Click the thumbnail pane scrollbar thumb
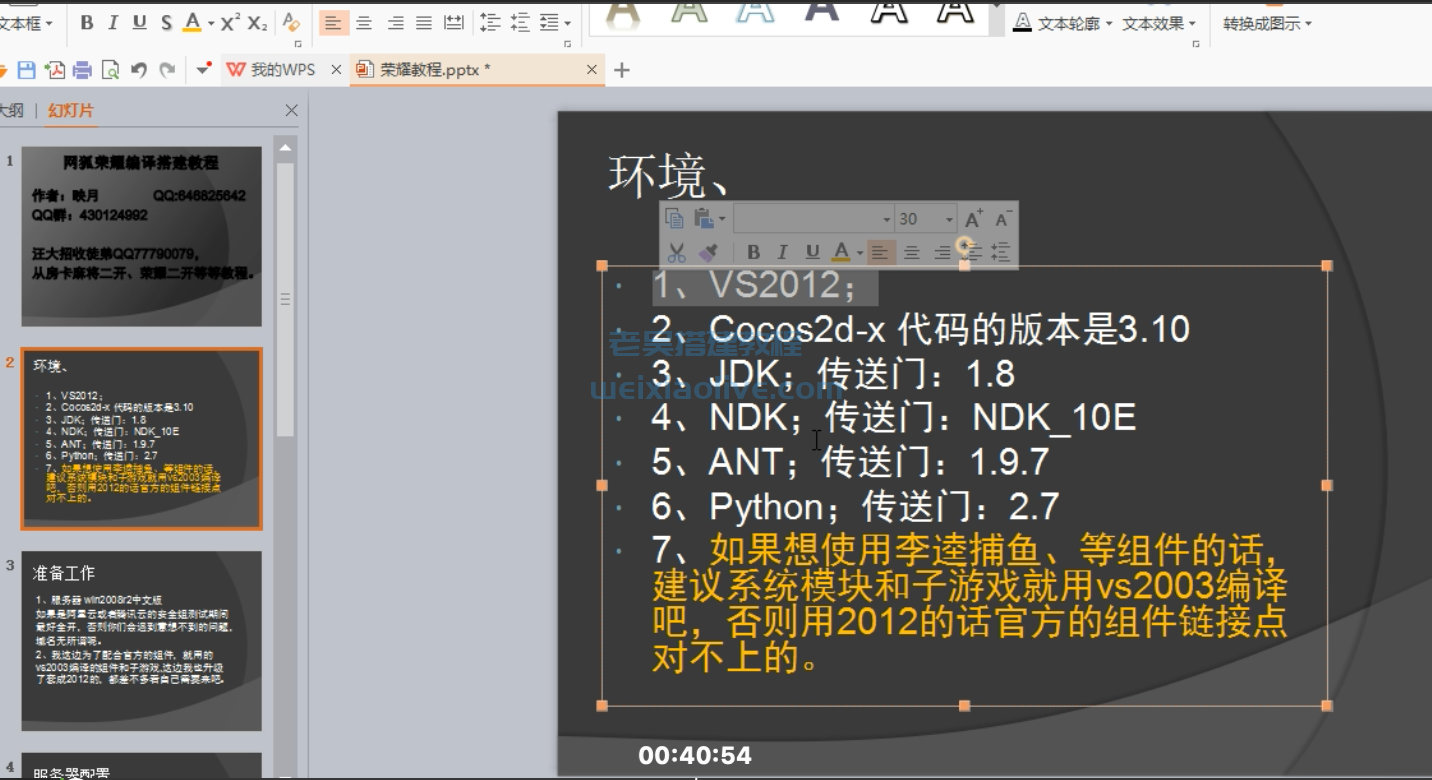1432x780 pixels. (x=286, y=299)
